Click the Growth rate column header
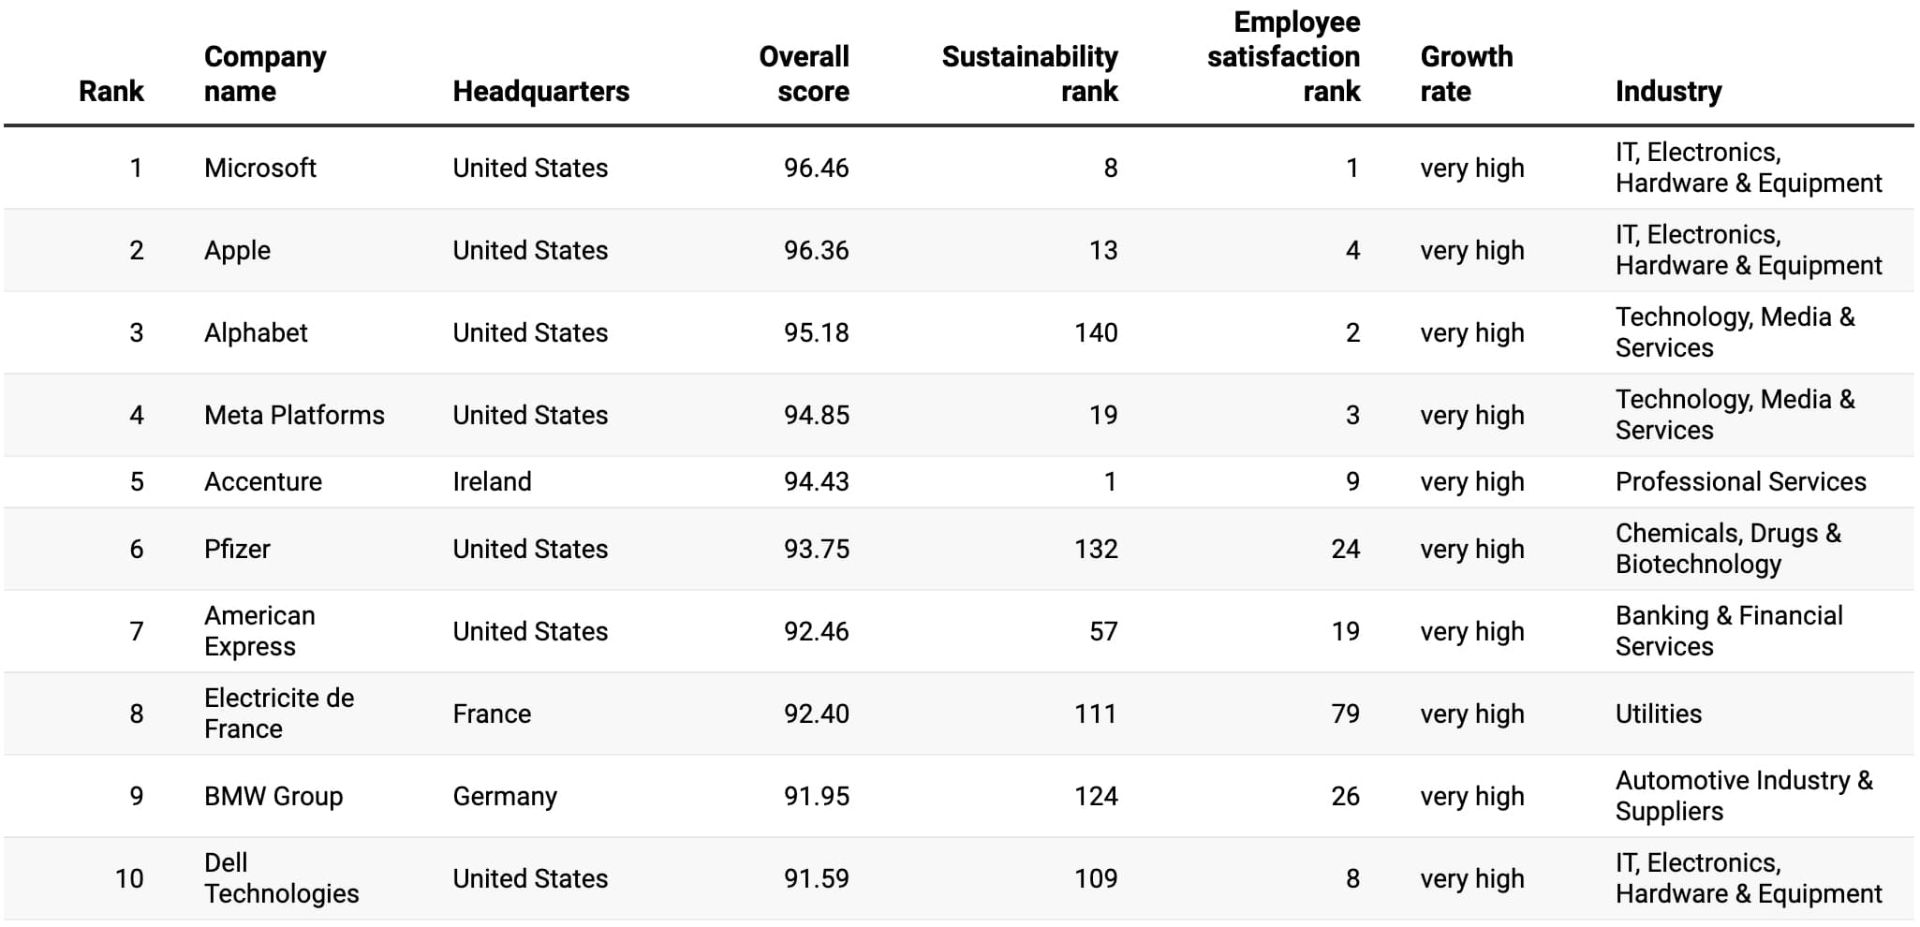 coord(1465,74)
